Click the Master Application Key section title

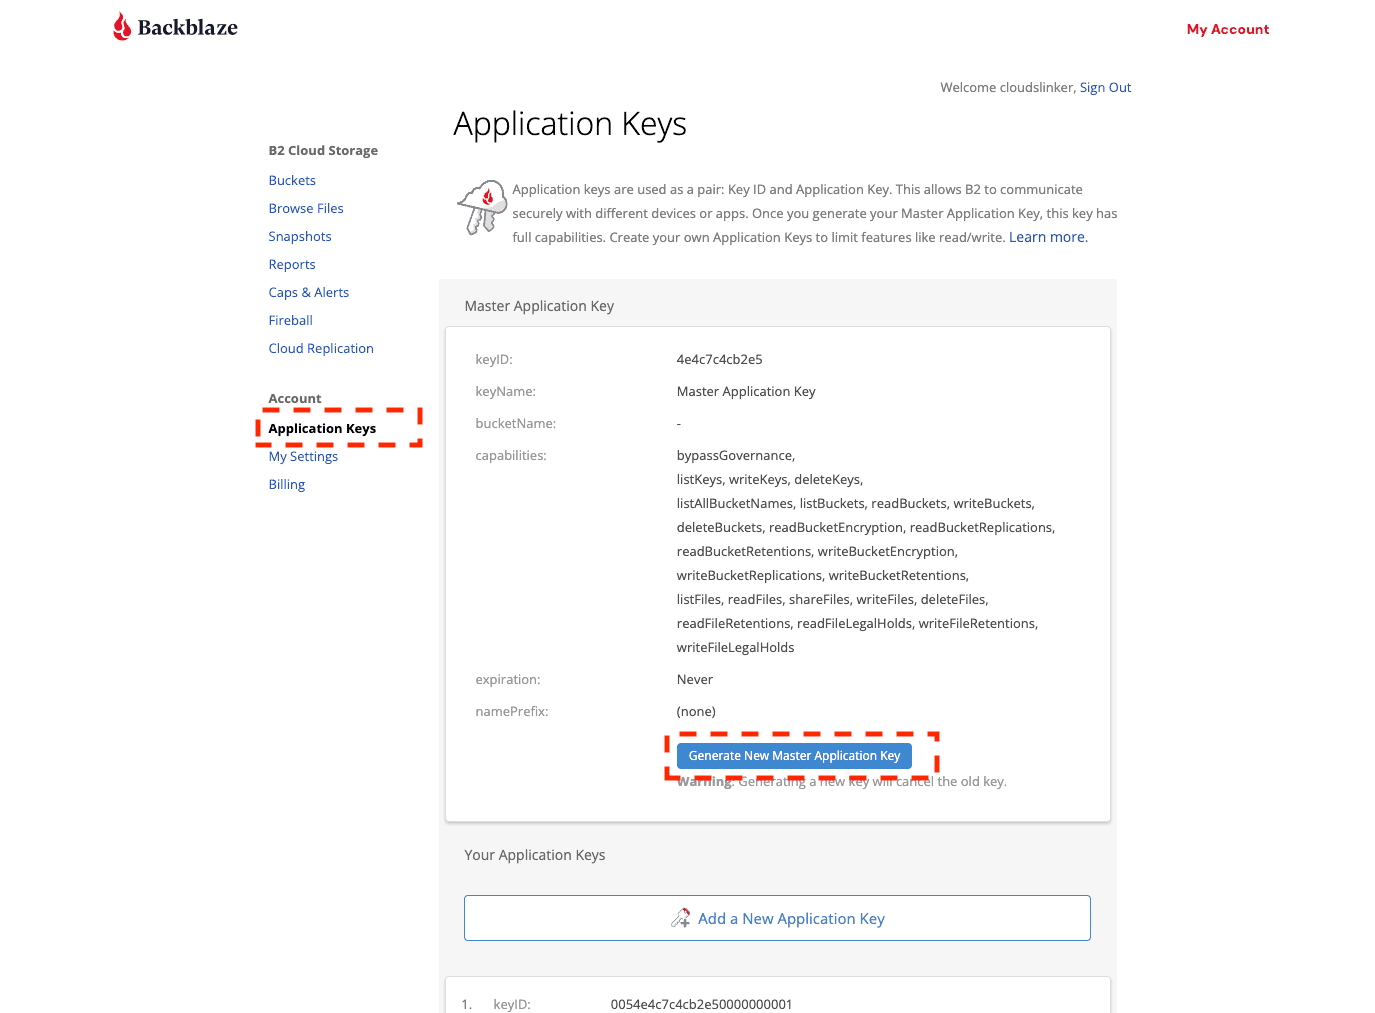539,306
